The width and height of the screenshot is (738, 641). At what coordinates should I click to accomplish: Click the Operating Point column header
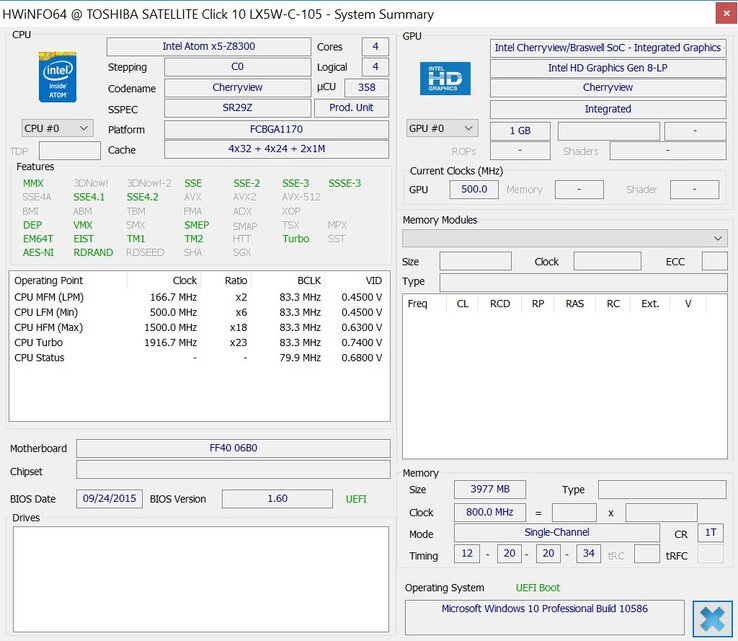click(49, 281)
